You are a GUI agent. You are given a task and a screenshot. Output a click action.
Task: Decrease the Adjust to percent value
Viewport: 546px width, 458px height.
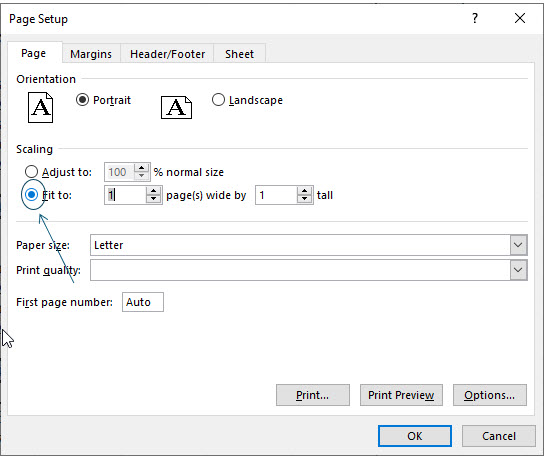141,176
